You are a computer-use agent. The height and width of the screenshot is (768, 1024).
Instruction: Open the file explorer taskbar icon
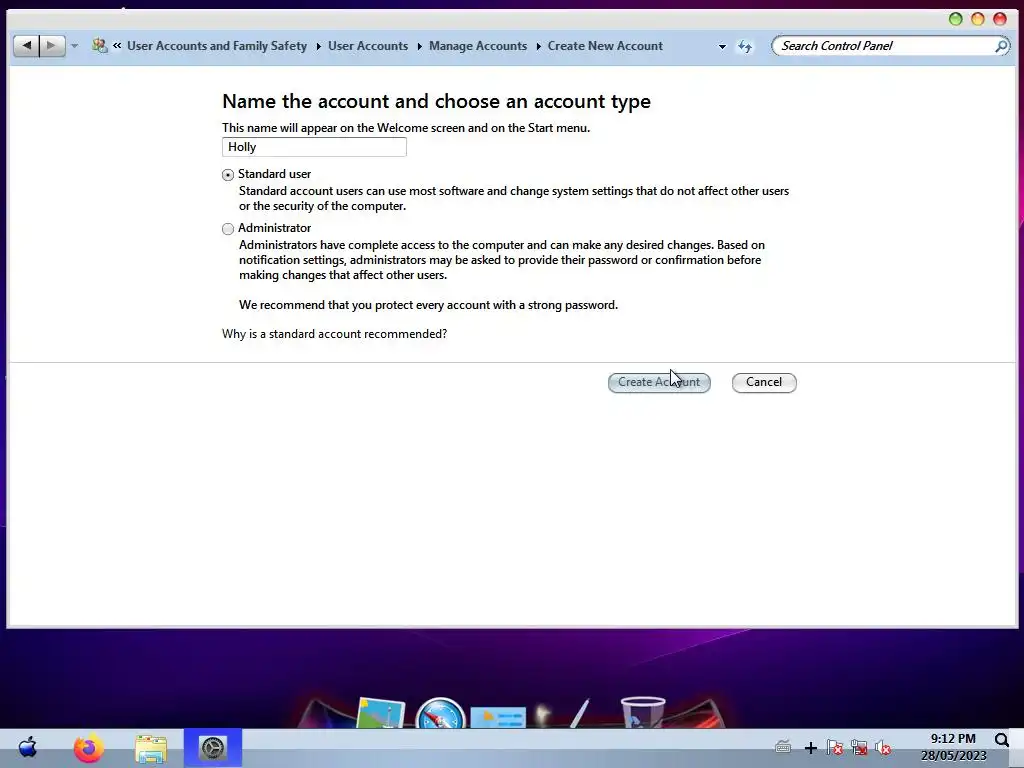151,748
